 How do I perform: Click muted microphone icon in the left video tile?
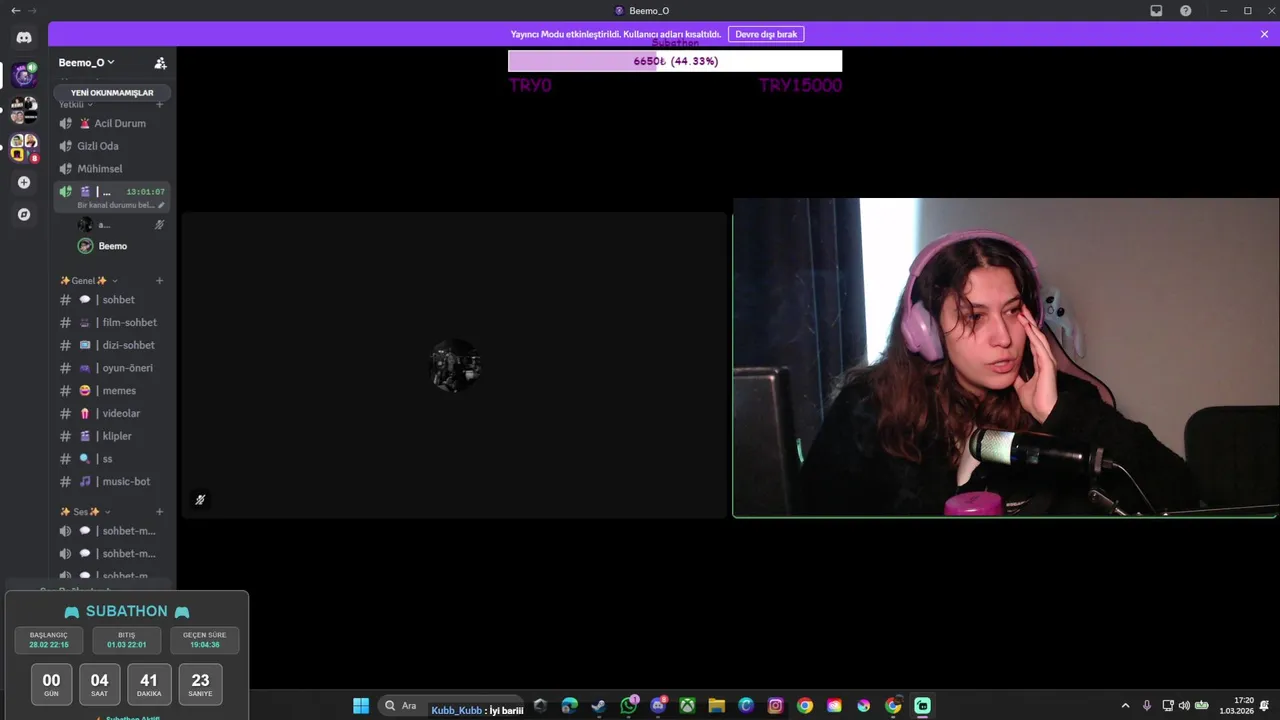pos(200,500)
